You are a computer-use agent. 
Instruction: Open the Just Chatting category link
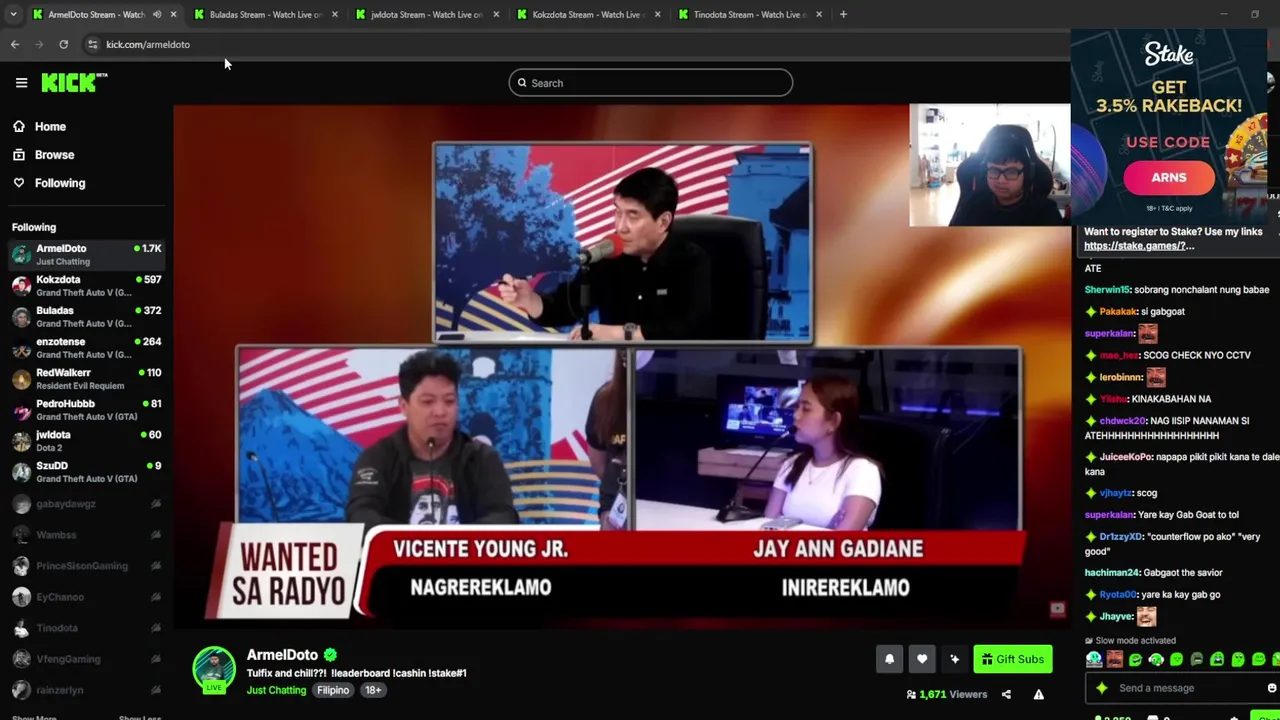coord(277,690)
